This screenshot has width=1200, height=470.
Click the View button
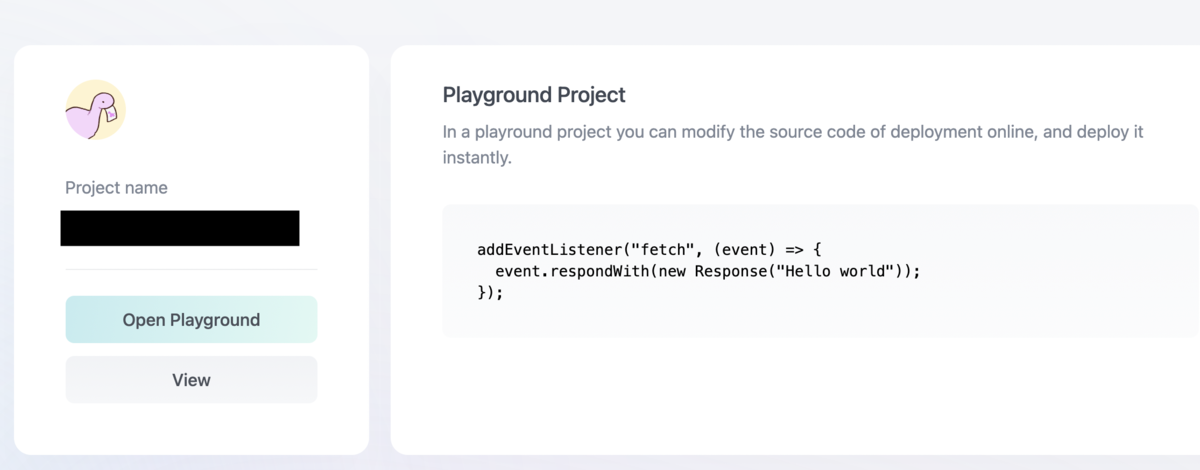(x=191, y=380)
